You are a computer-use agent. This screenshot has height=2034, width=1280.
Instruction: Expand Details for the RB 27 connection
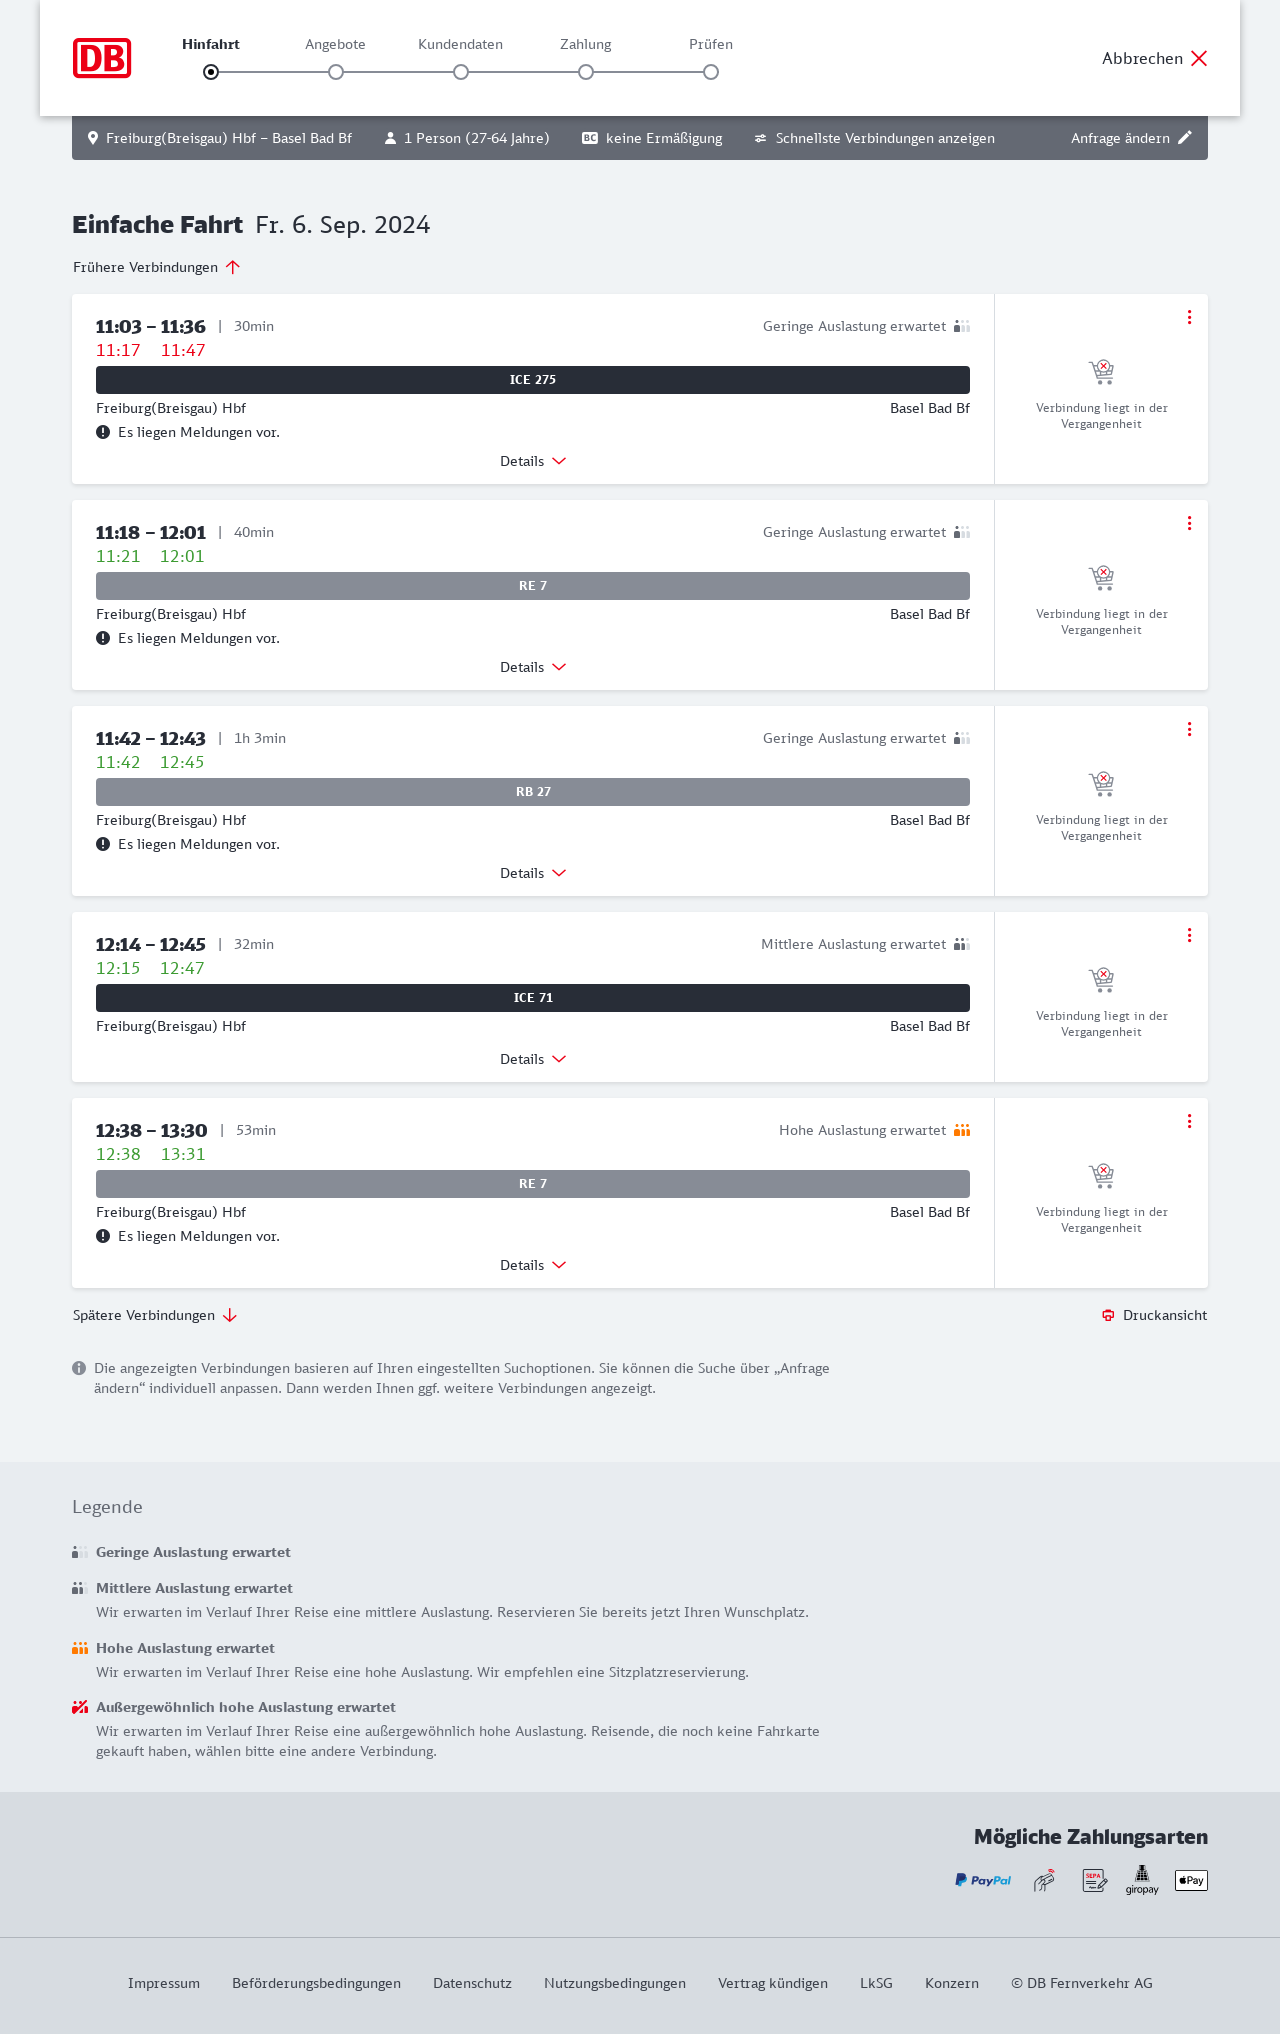(533, 873)
